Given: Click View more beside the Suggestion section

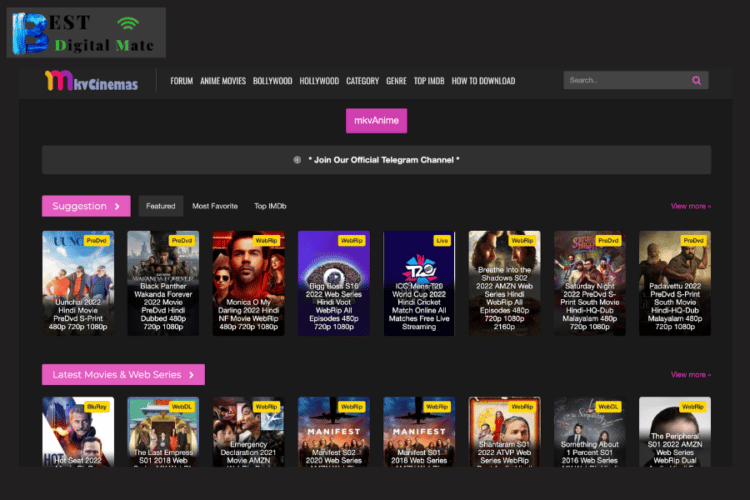Looking at the screenshot, I should (x=691, y=206).
